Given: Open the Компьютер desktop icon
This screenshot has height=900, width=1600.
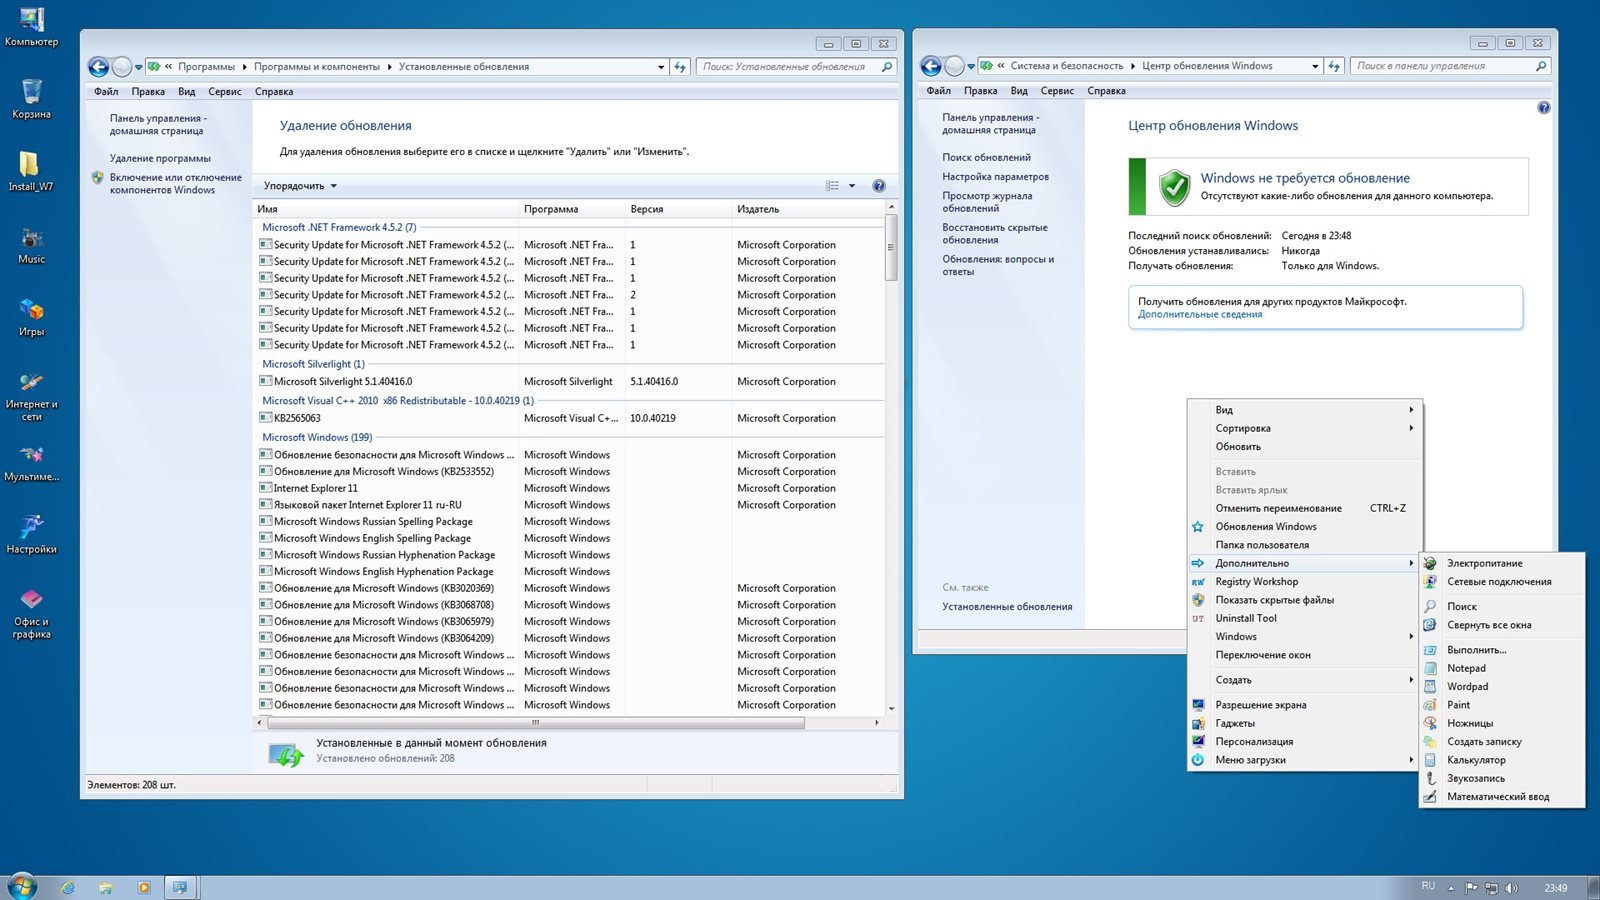Looking at the screenshot, I should (x=31, y=26).
